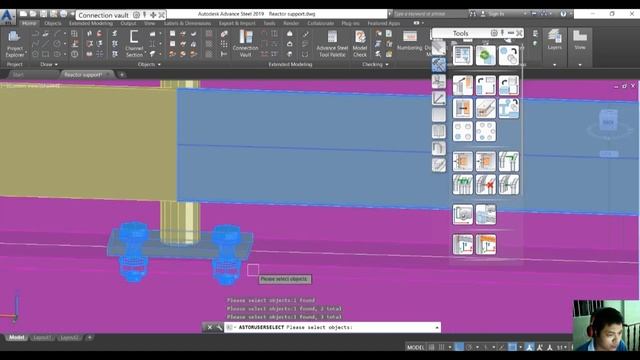This screenshot has height=360, width=640.
Task: Select the orange plate tool with arrow
Action: point(463,109)
